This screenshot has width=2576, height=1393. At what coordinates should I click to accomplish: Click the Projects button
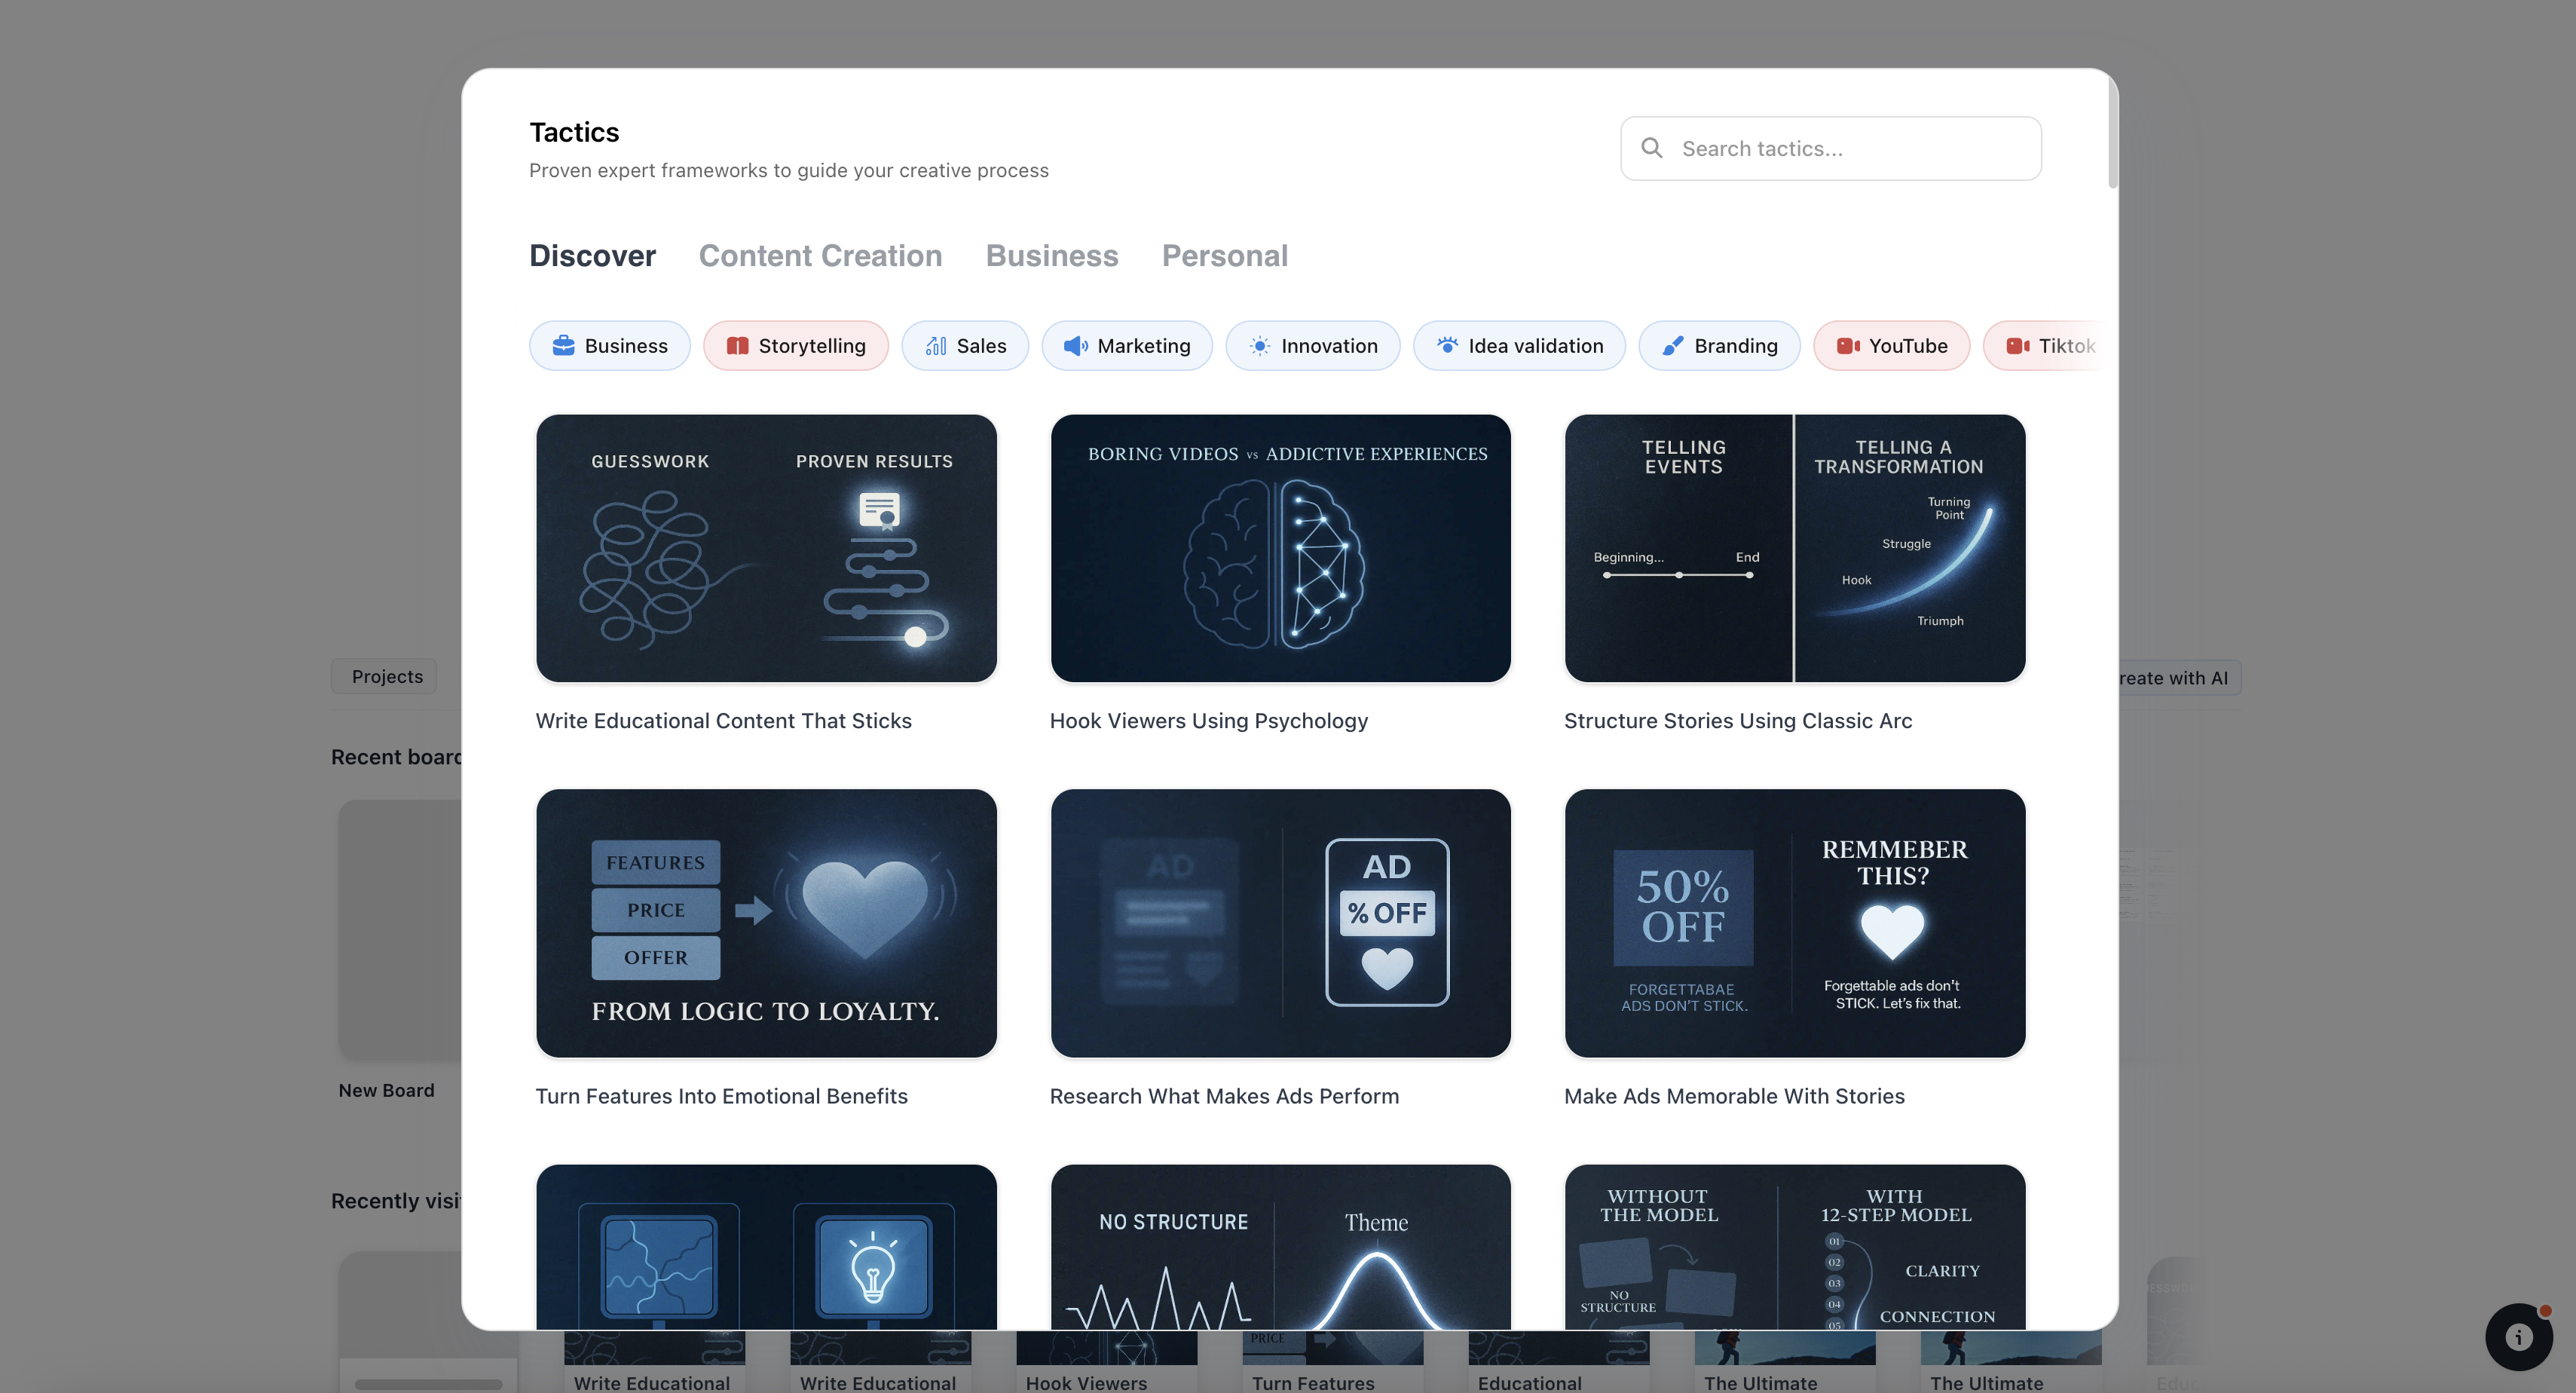[x=384, y=676]
